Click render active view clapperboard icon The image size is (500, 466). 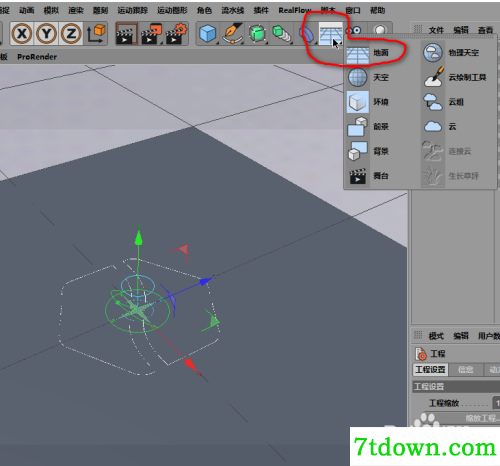point(127,33)
